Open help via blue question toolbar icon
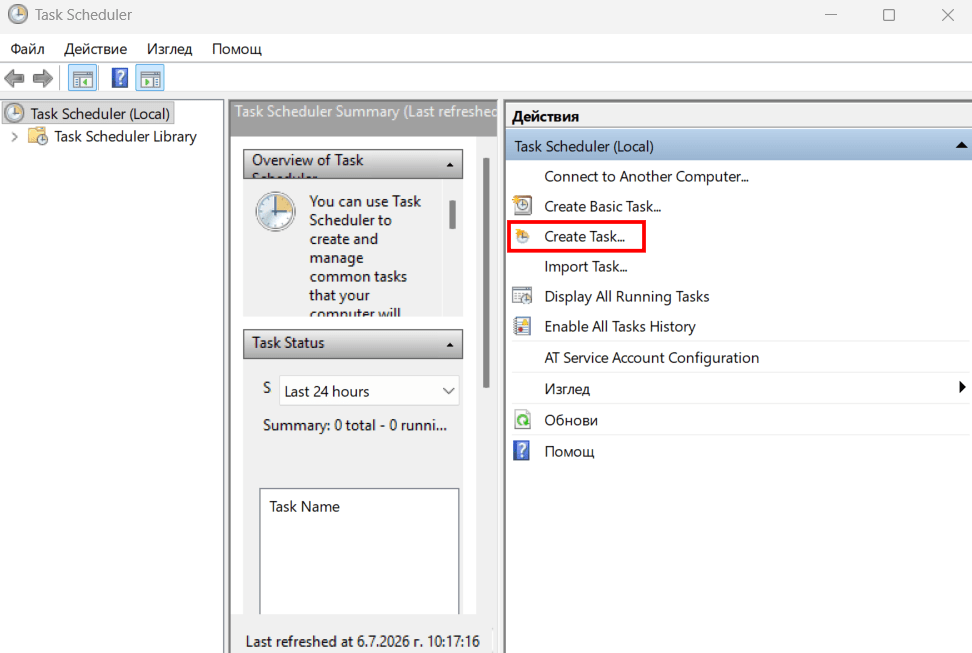Image resolution: width=972 pixels, height=653 pixels. [120, 78]
